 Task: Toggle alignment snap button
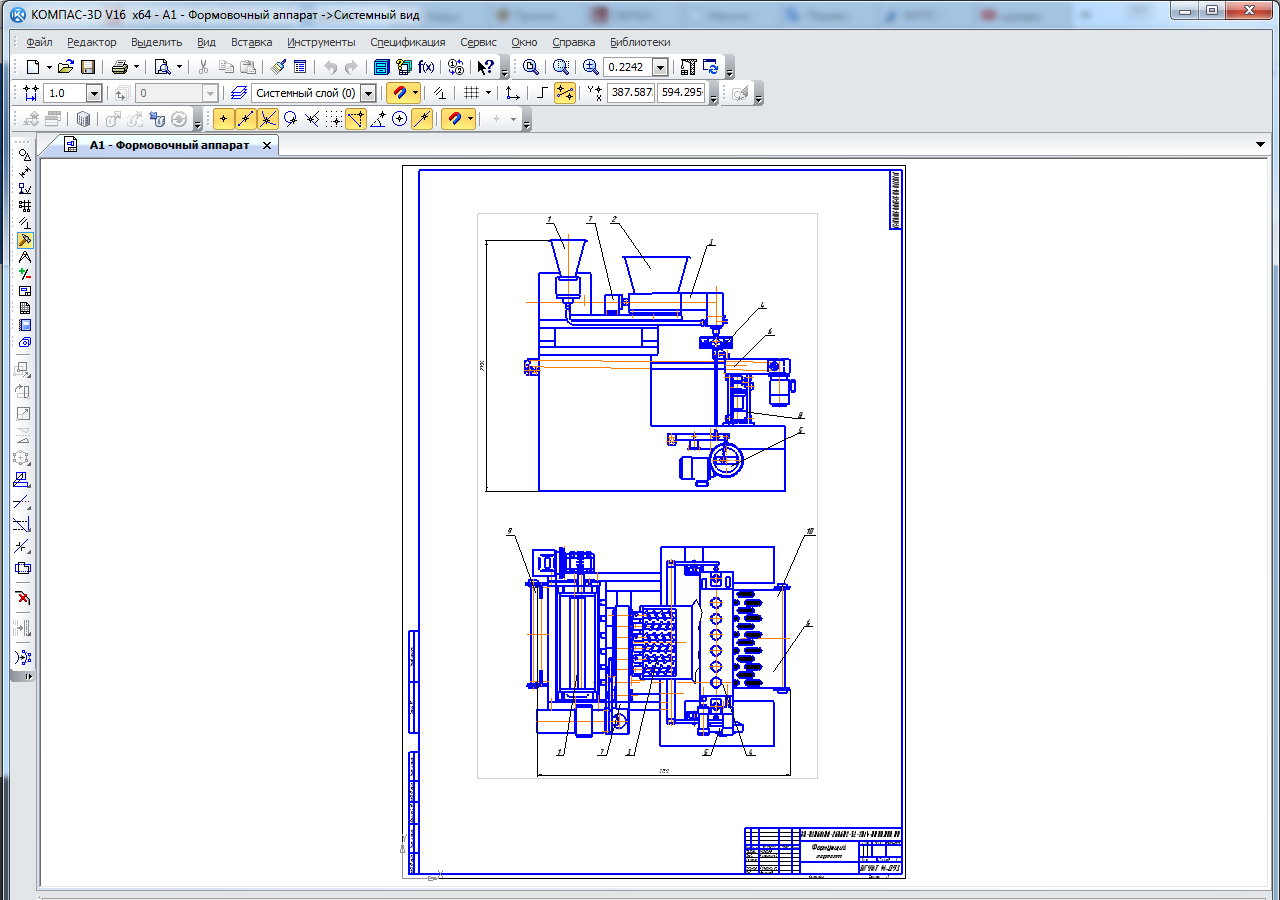click(356, 119)
